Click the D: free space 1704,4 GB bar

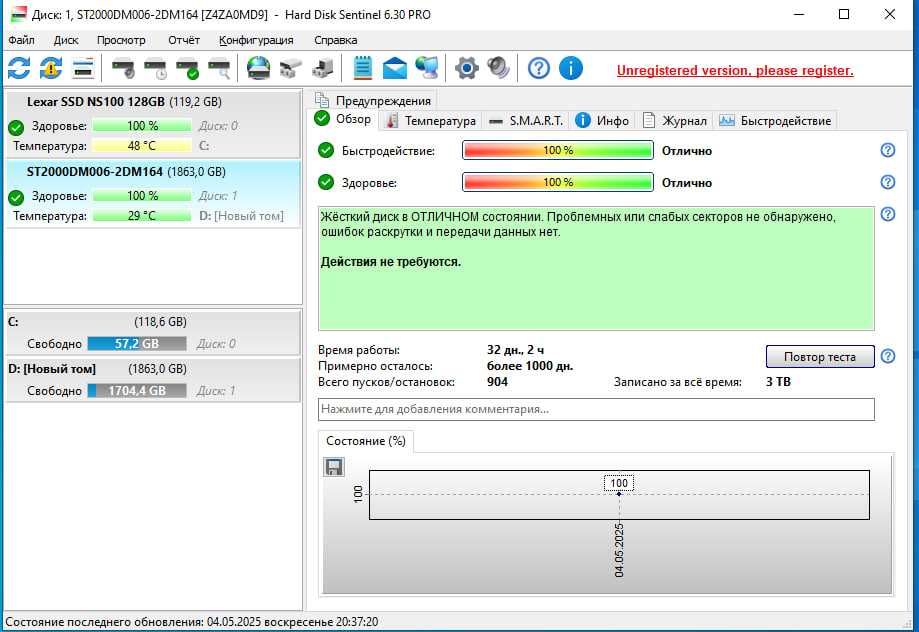(137, 390)
